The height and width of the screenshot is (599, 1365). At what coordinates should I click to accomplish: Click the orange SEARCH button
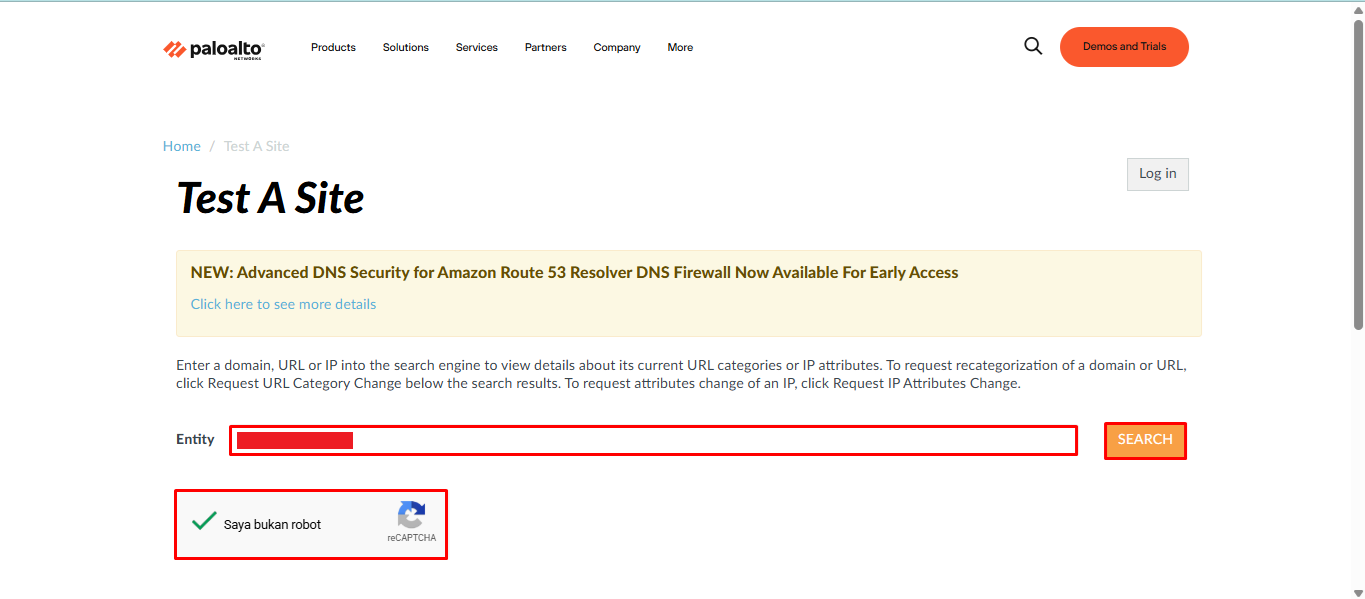(x=1145, y=440)
